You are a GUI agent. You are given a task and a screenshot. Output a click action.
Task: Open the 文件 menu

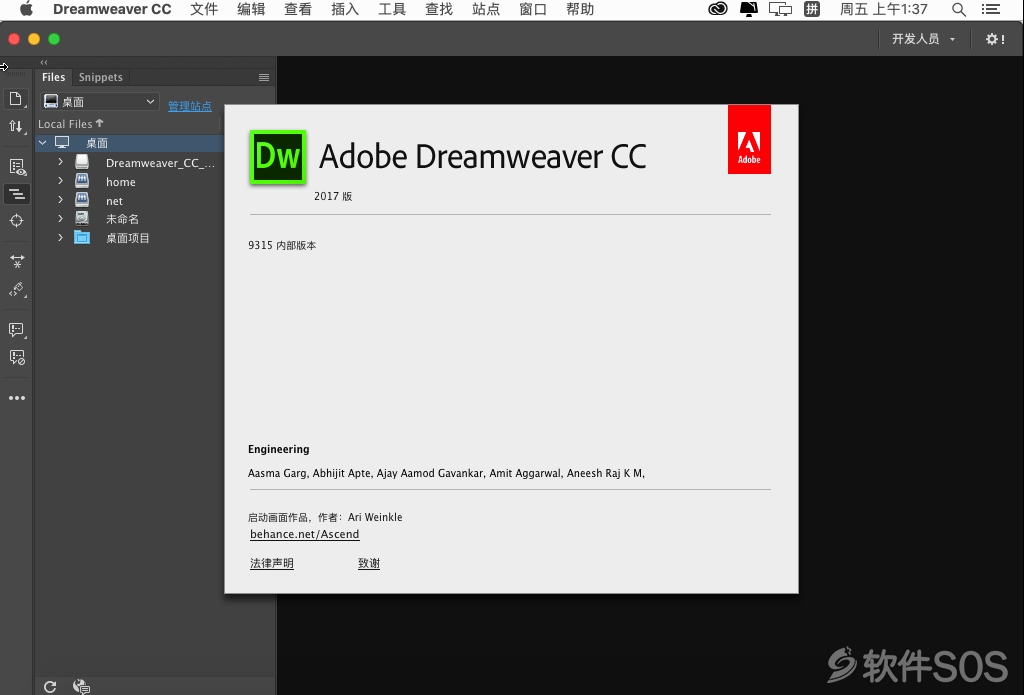point(204,9)
